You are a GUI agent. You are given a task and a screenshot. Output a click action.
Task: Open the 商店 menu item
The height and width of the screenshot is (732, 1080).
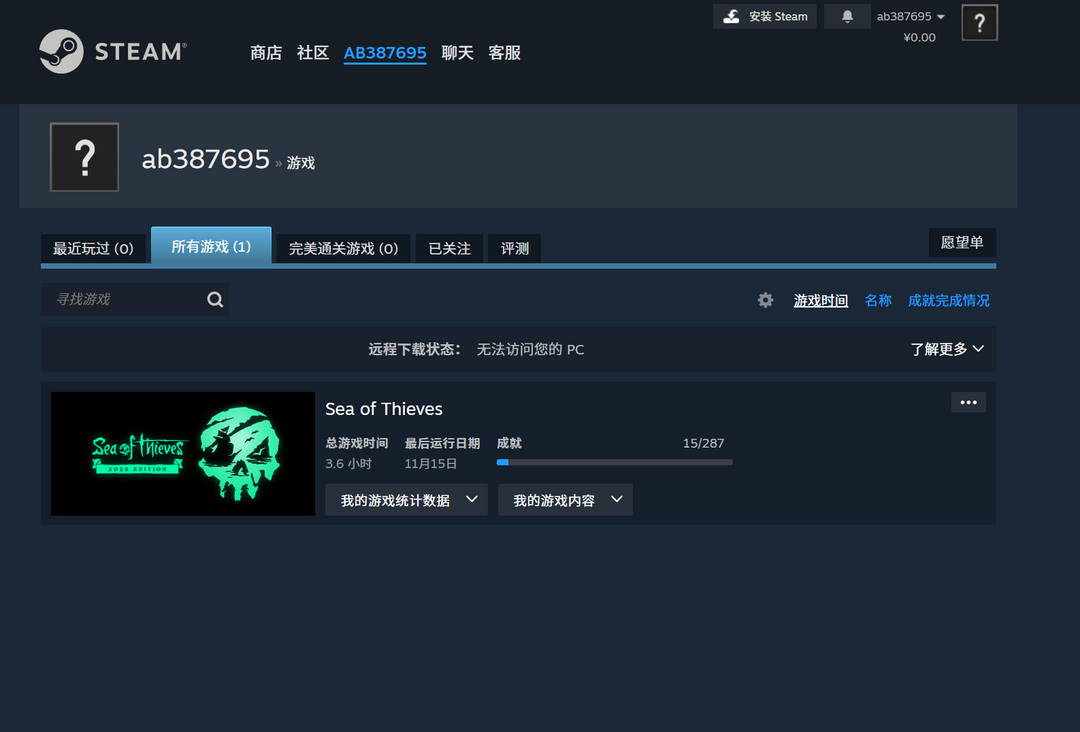[x=266, y=53]
